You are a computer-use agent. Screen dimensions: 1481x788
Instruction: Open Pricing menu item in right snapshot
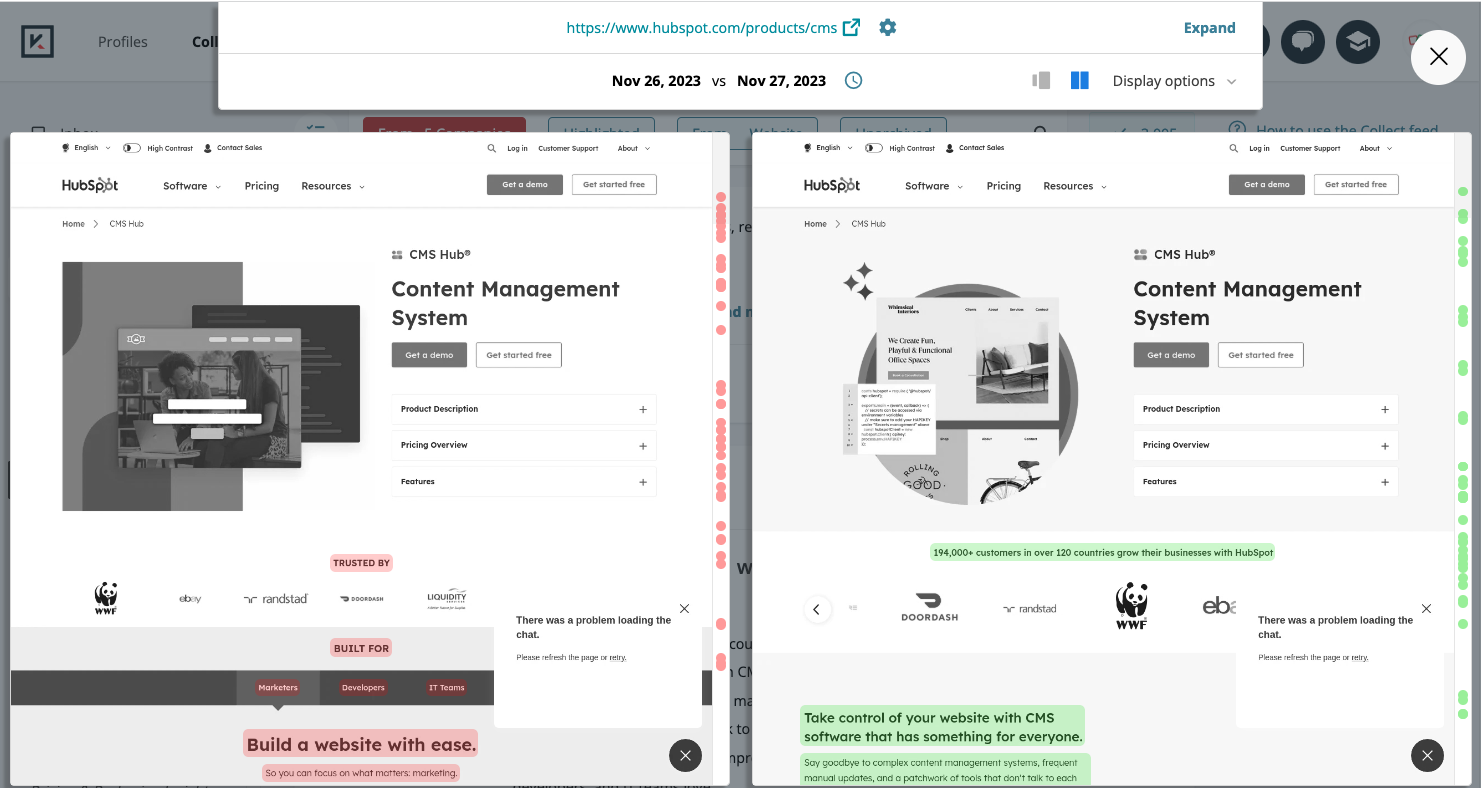click(x=1003, y=186)
